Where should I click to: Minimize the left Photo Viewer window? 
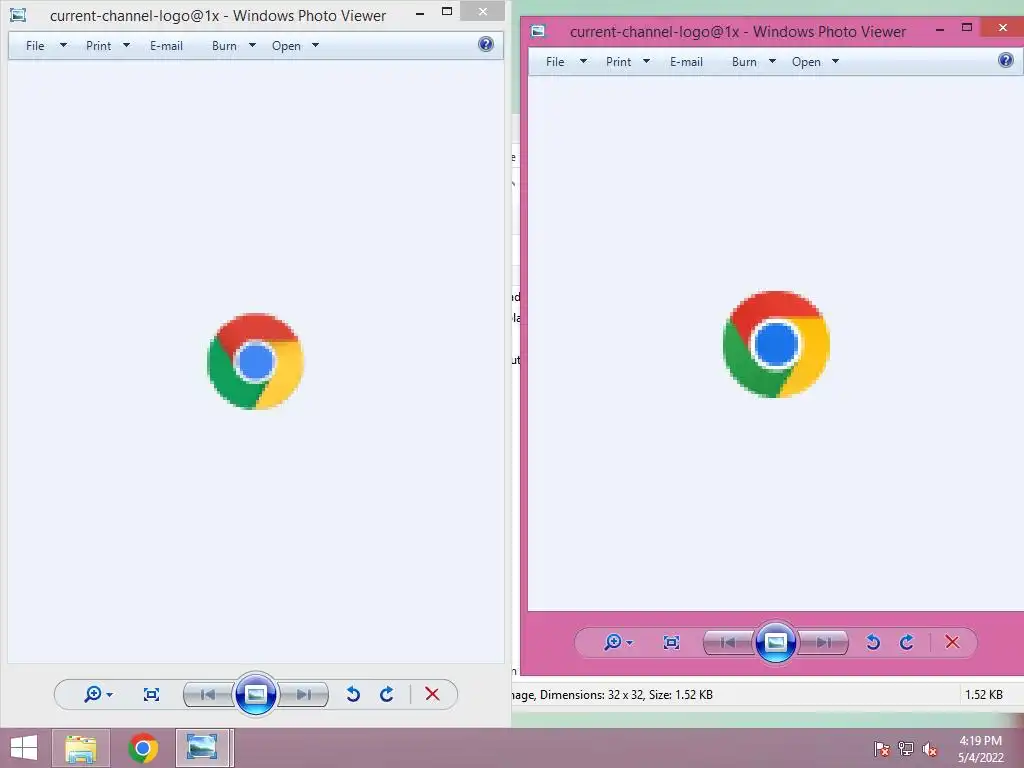[420, 13]
